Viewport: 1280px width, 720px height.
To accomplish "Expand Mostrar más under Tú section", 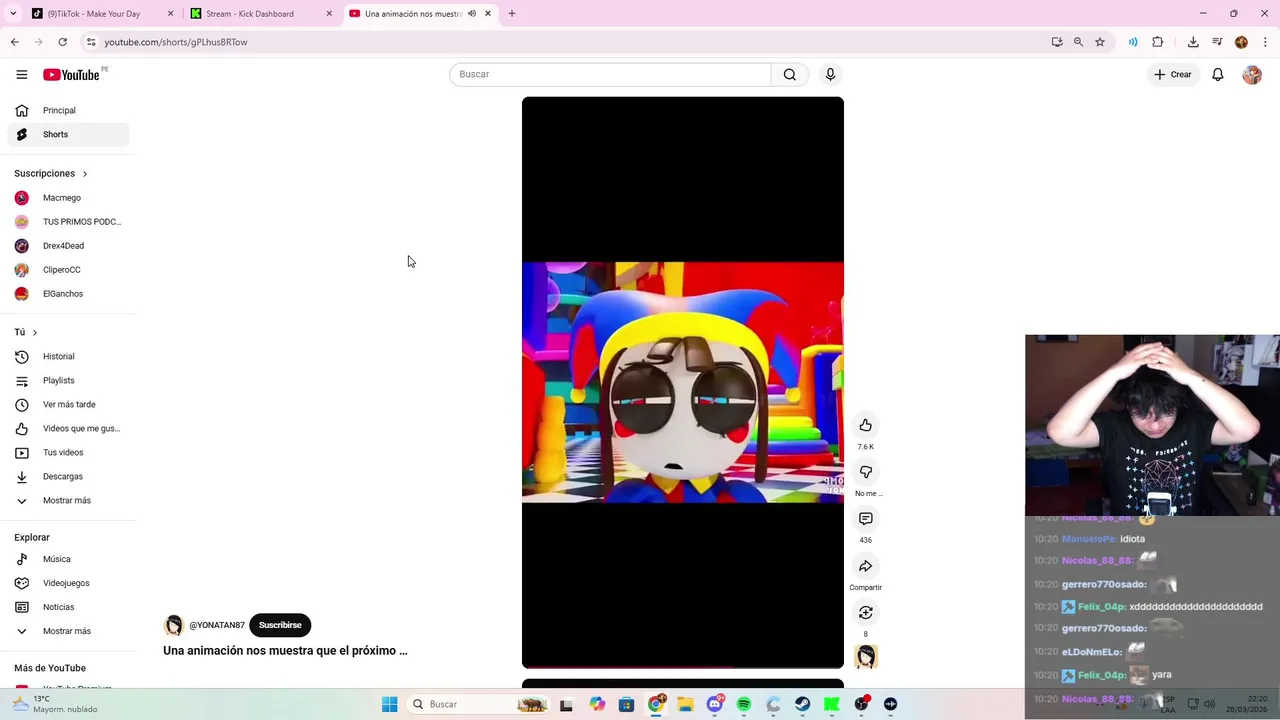I will 68,500.
